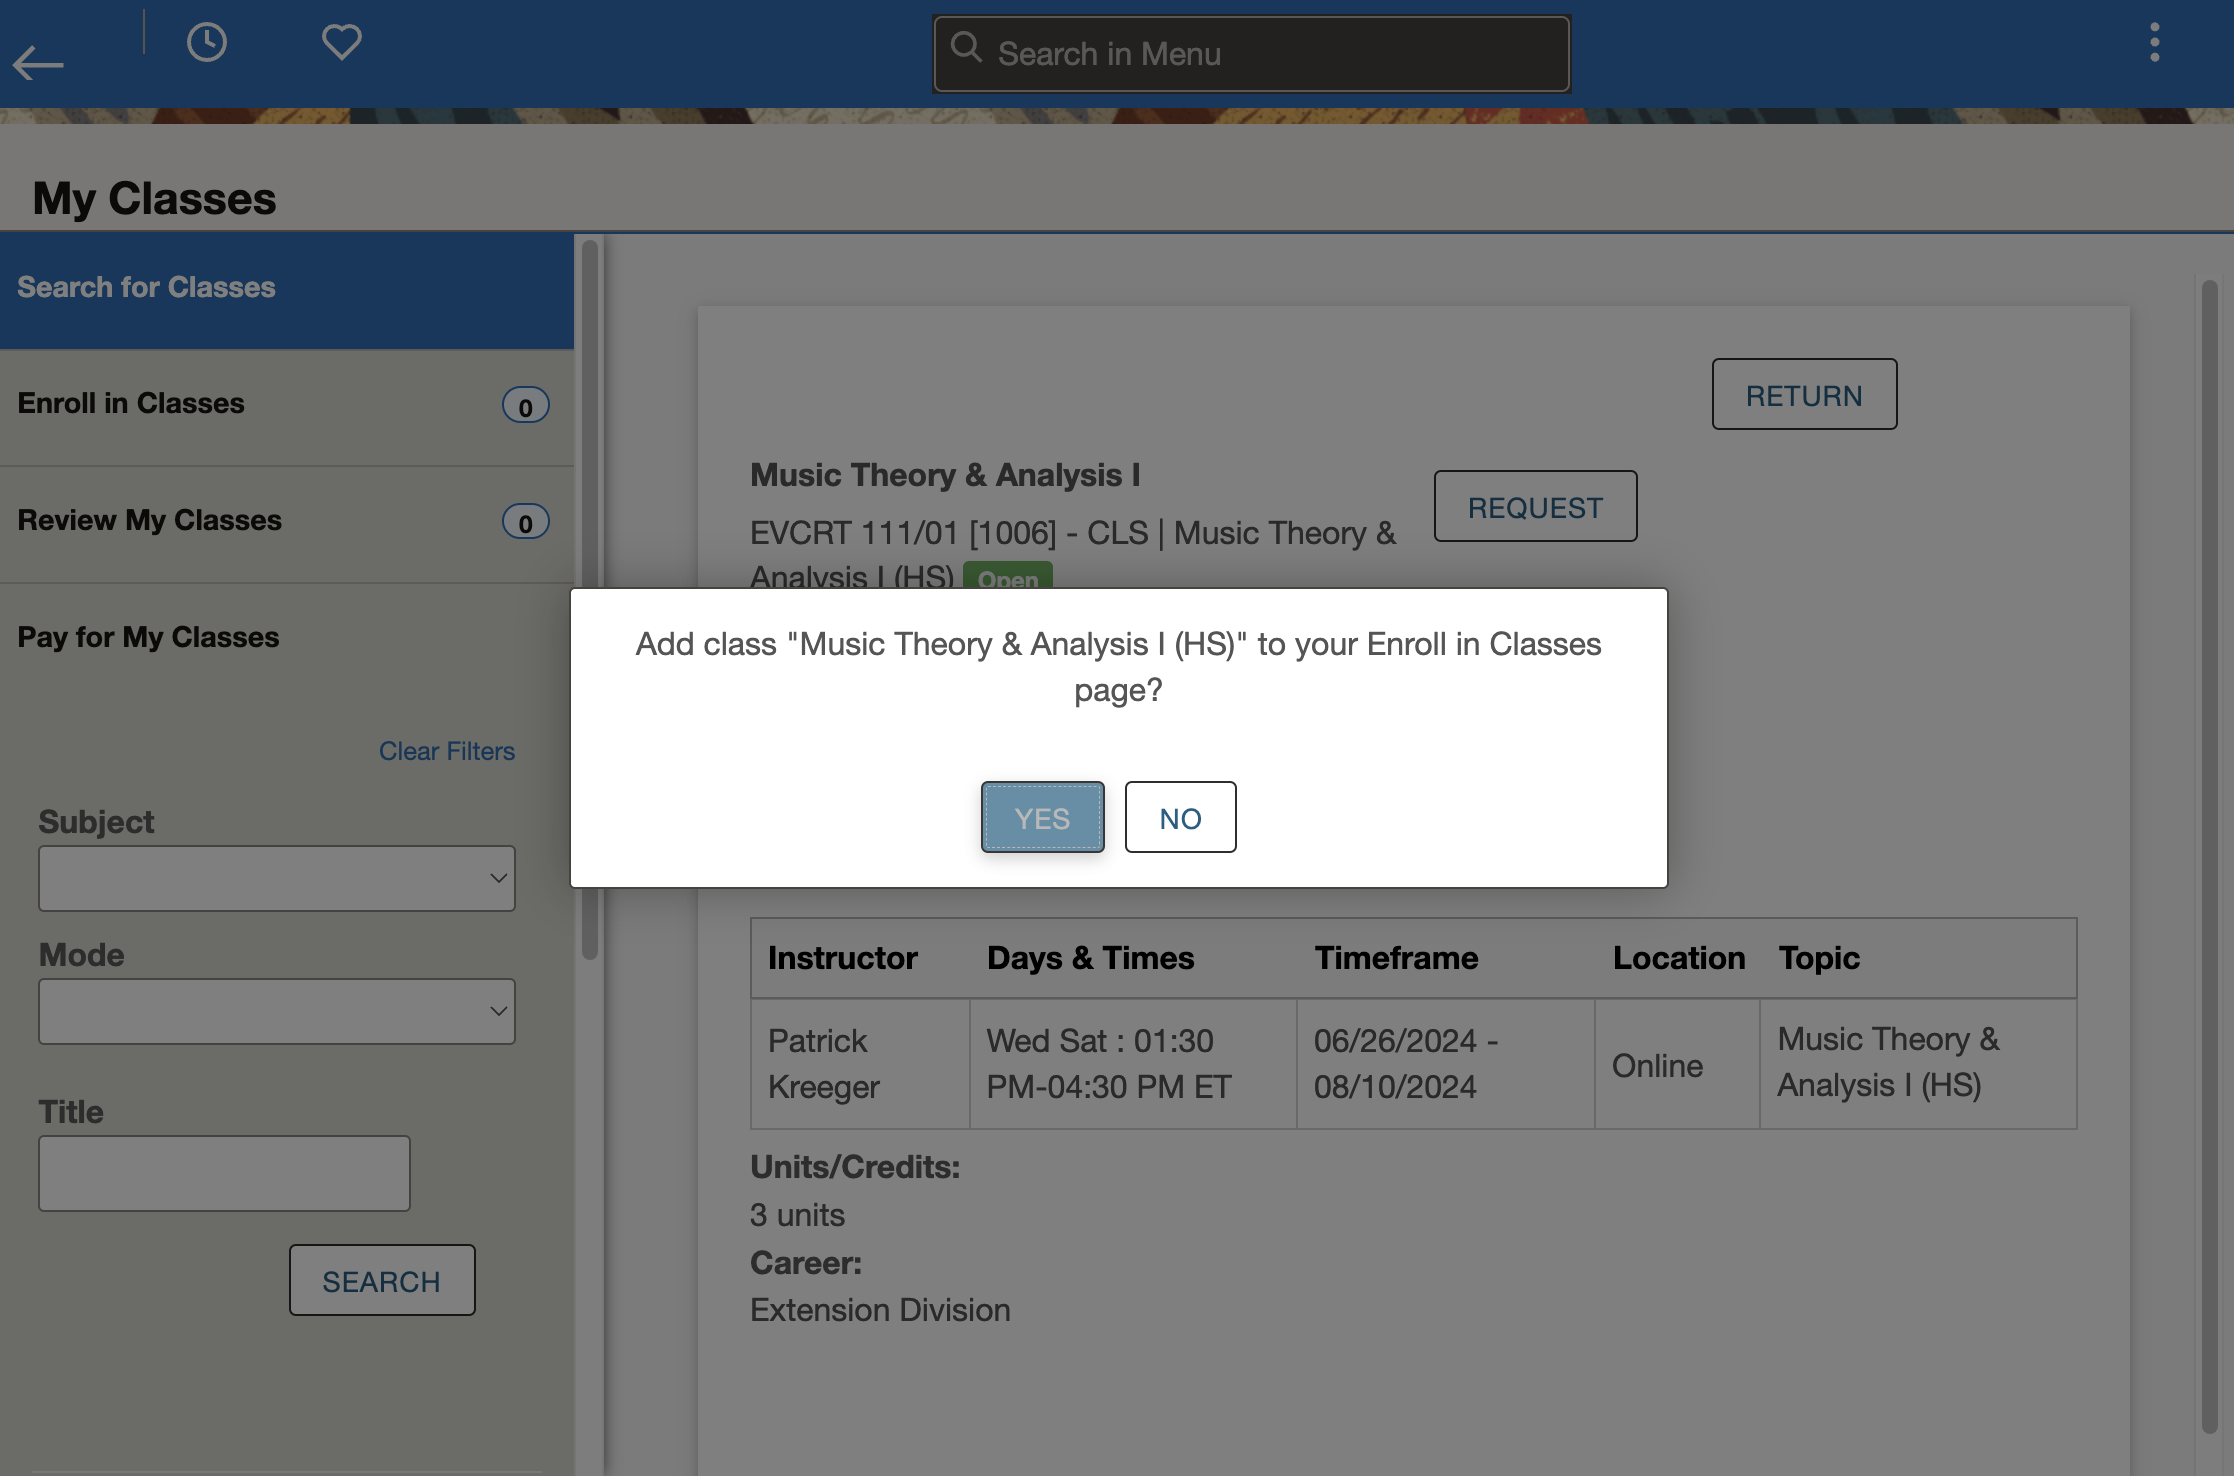Open the three-dot actions menu
This screenshot has height=1476, width=2234.
pyautogui.click(x=2155, y=42)
